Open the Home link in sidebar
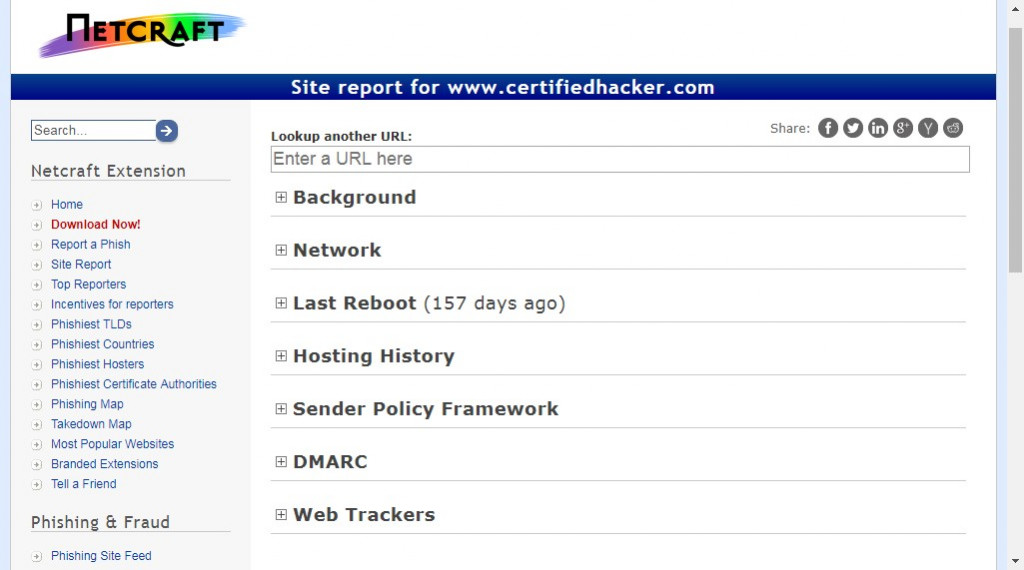 (x=67, y=204)
